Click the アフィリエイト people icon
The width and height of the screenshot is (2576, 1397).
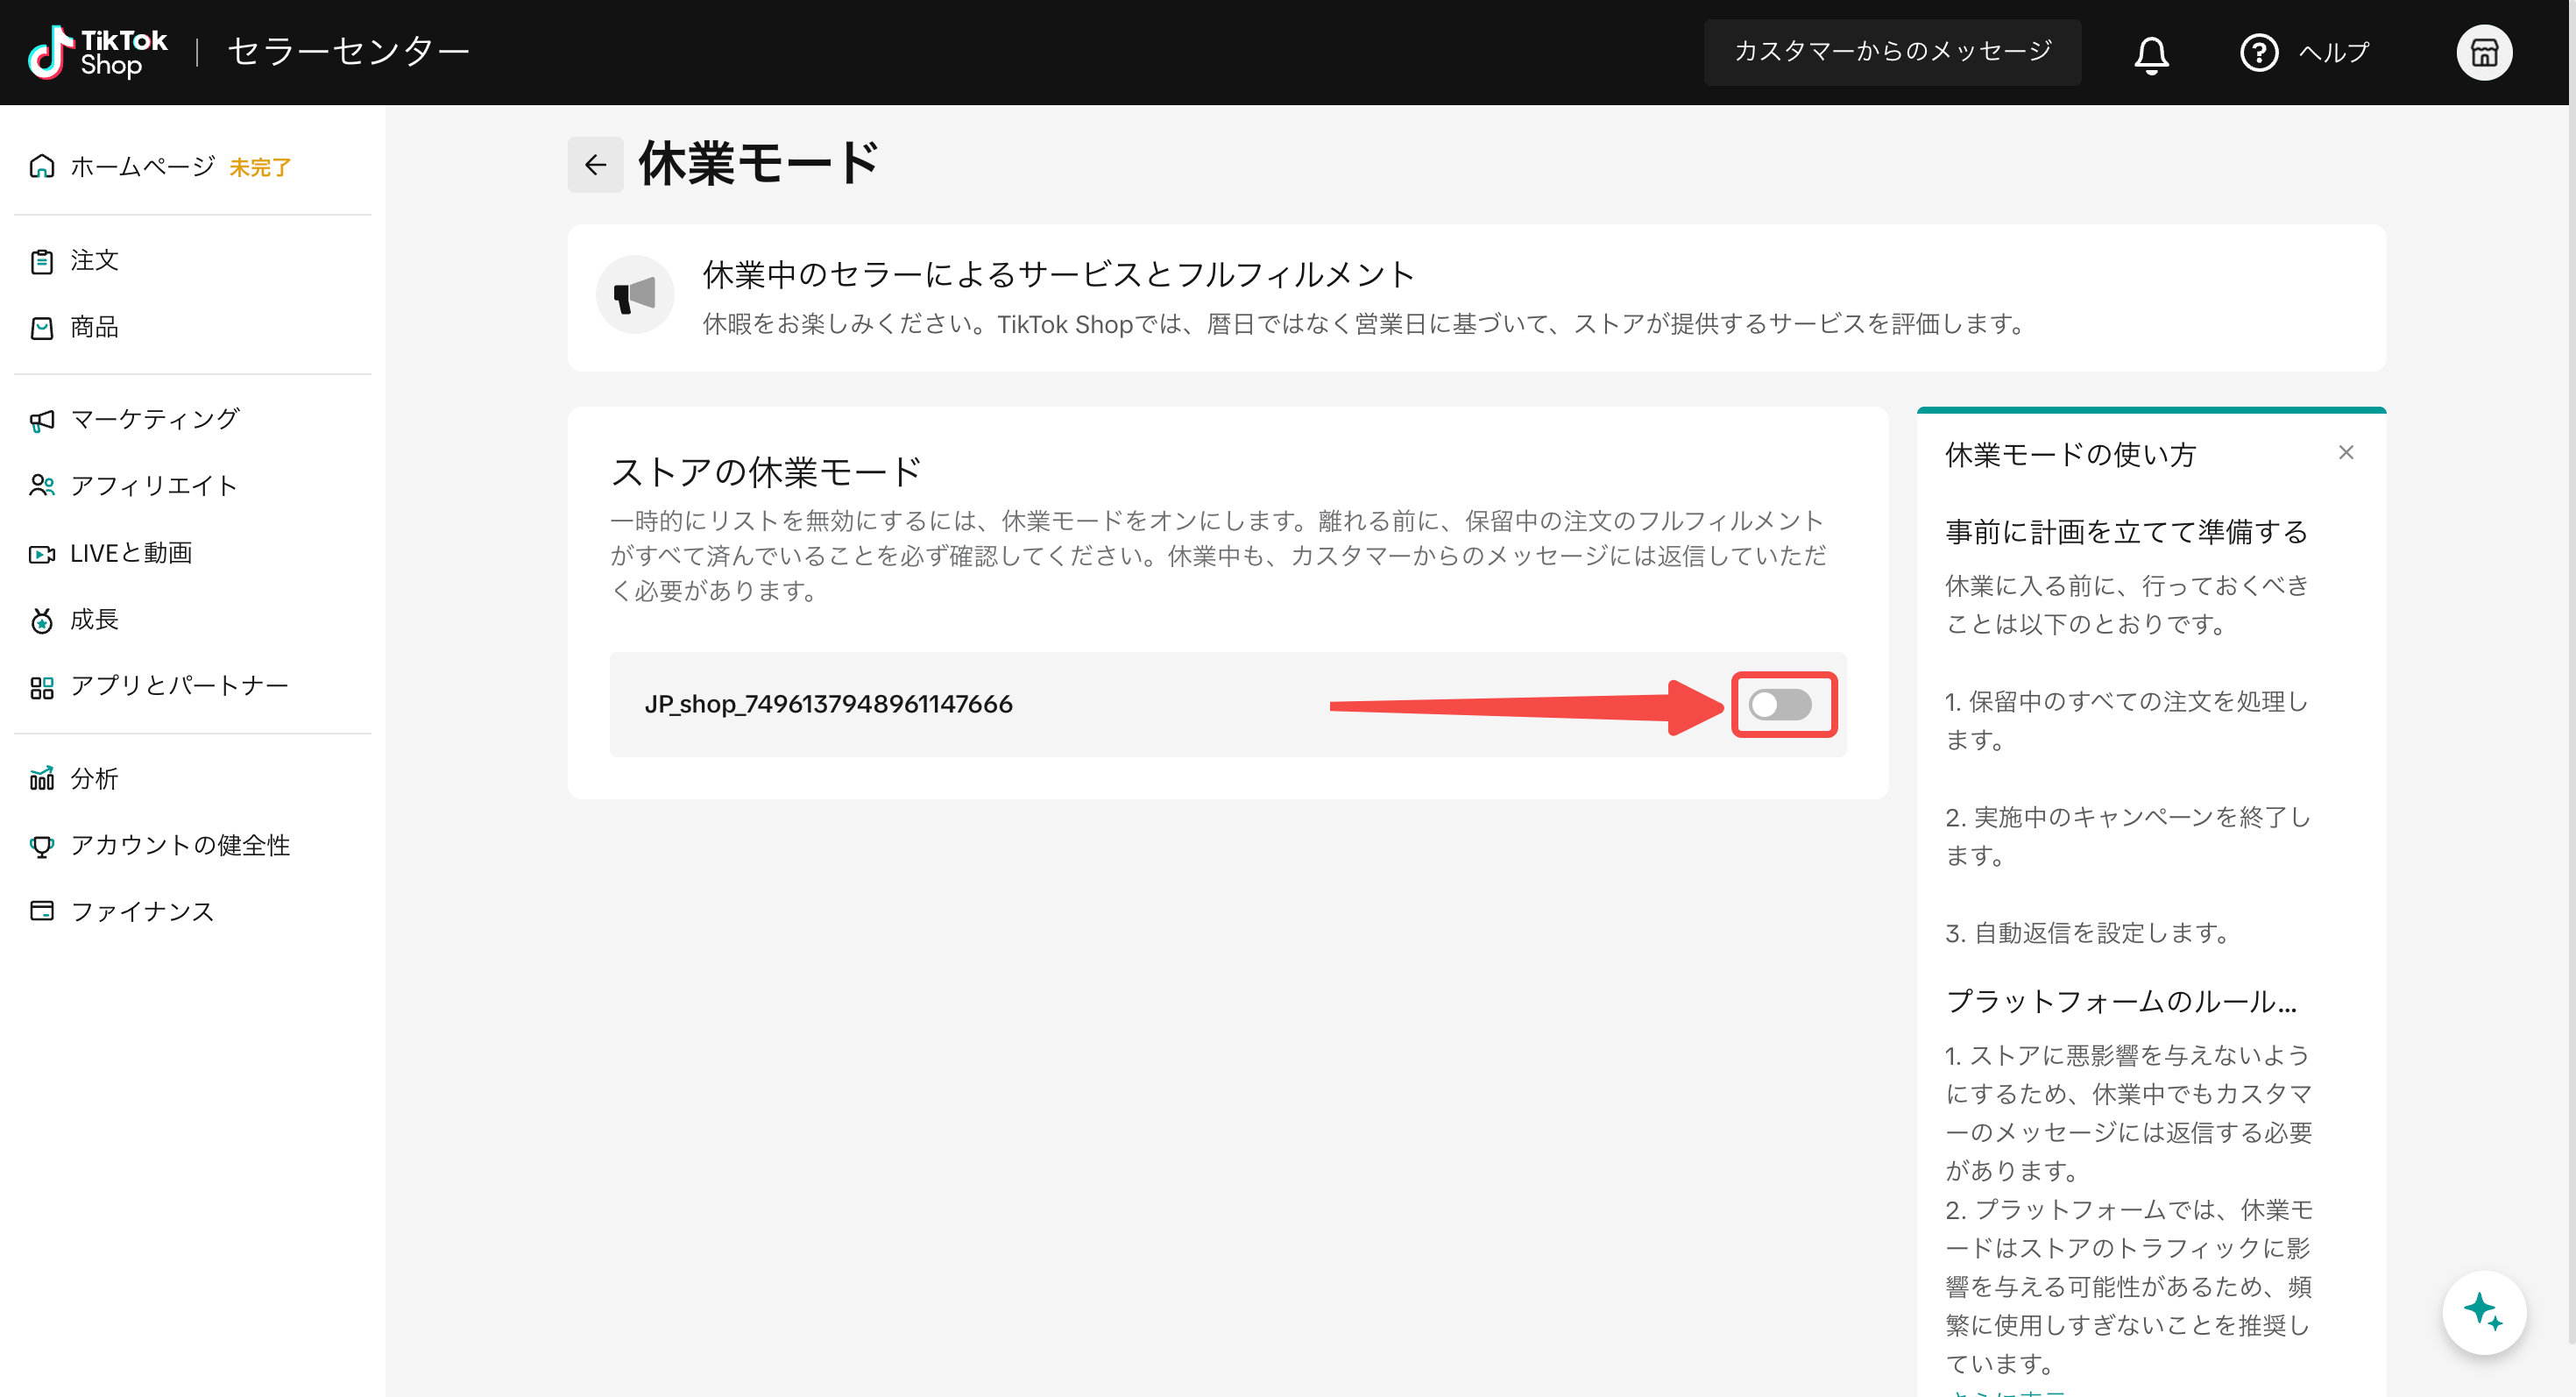[41, 486]
